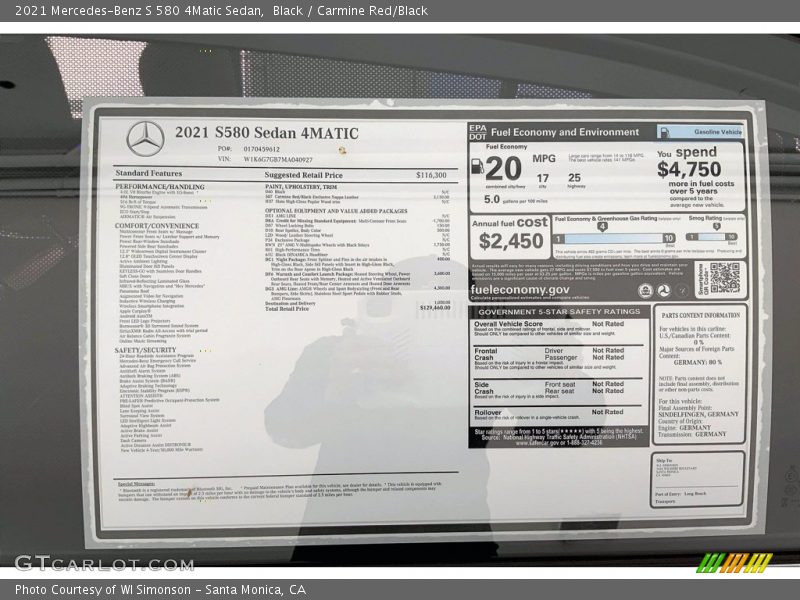
Task: Click the 17 city MPG value
Action: [x=543, y=178]
